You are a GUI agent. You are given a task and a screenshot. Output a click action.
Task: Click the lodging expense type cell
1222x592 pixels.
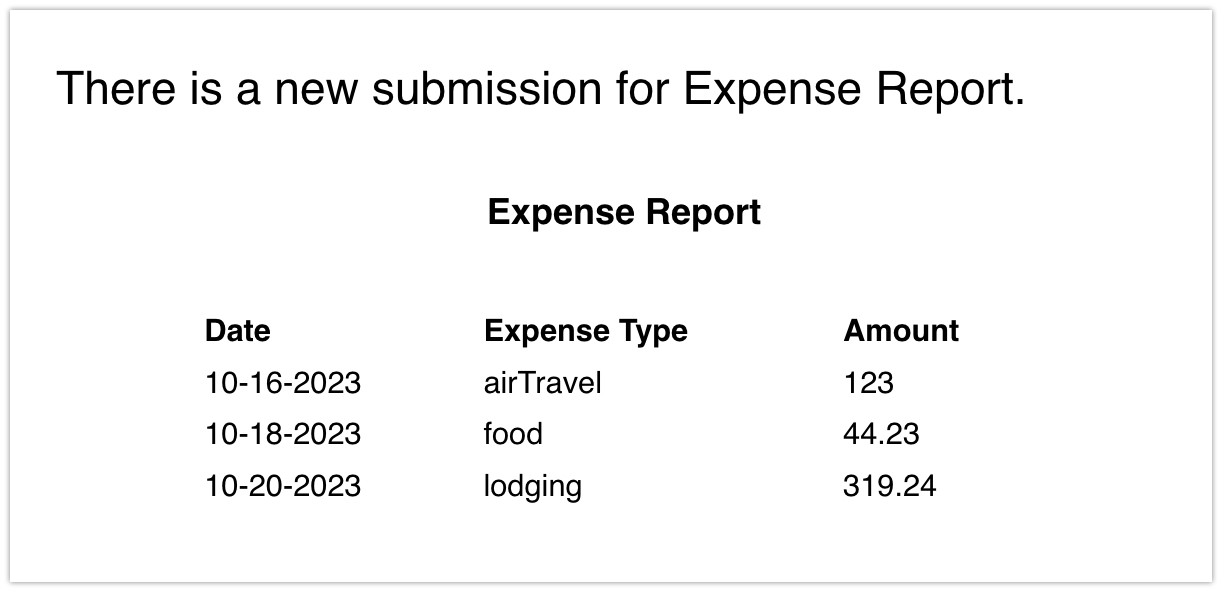(x=532, y=487)
